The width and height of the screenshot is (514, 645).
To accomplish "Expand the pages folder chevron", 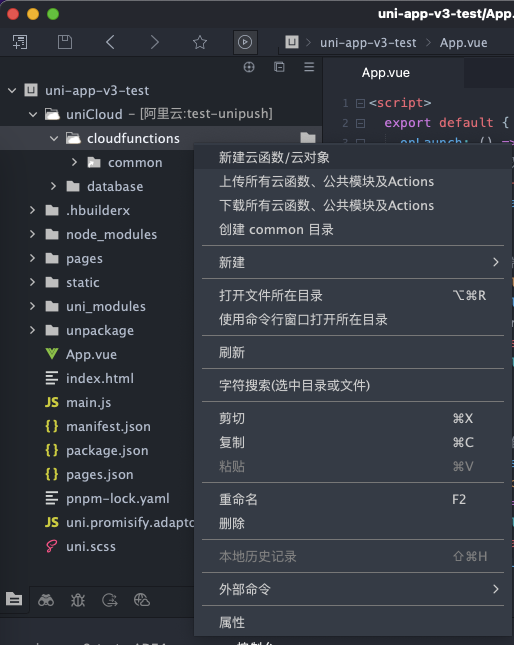I will point(32,258).
